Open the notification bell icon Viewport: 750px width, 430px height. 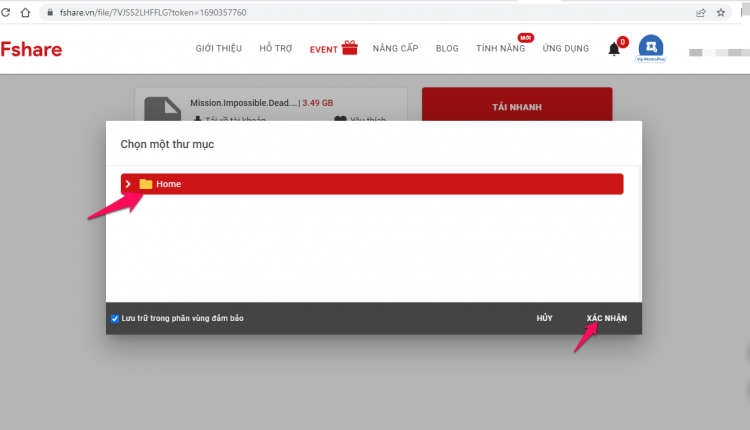pyautogui.click(x=614, y=49)
